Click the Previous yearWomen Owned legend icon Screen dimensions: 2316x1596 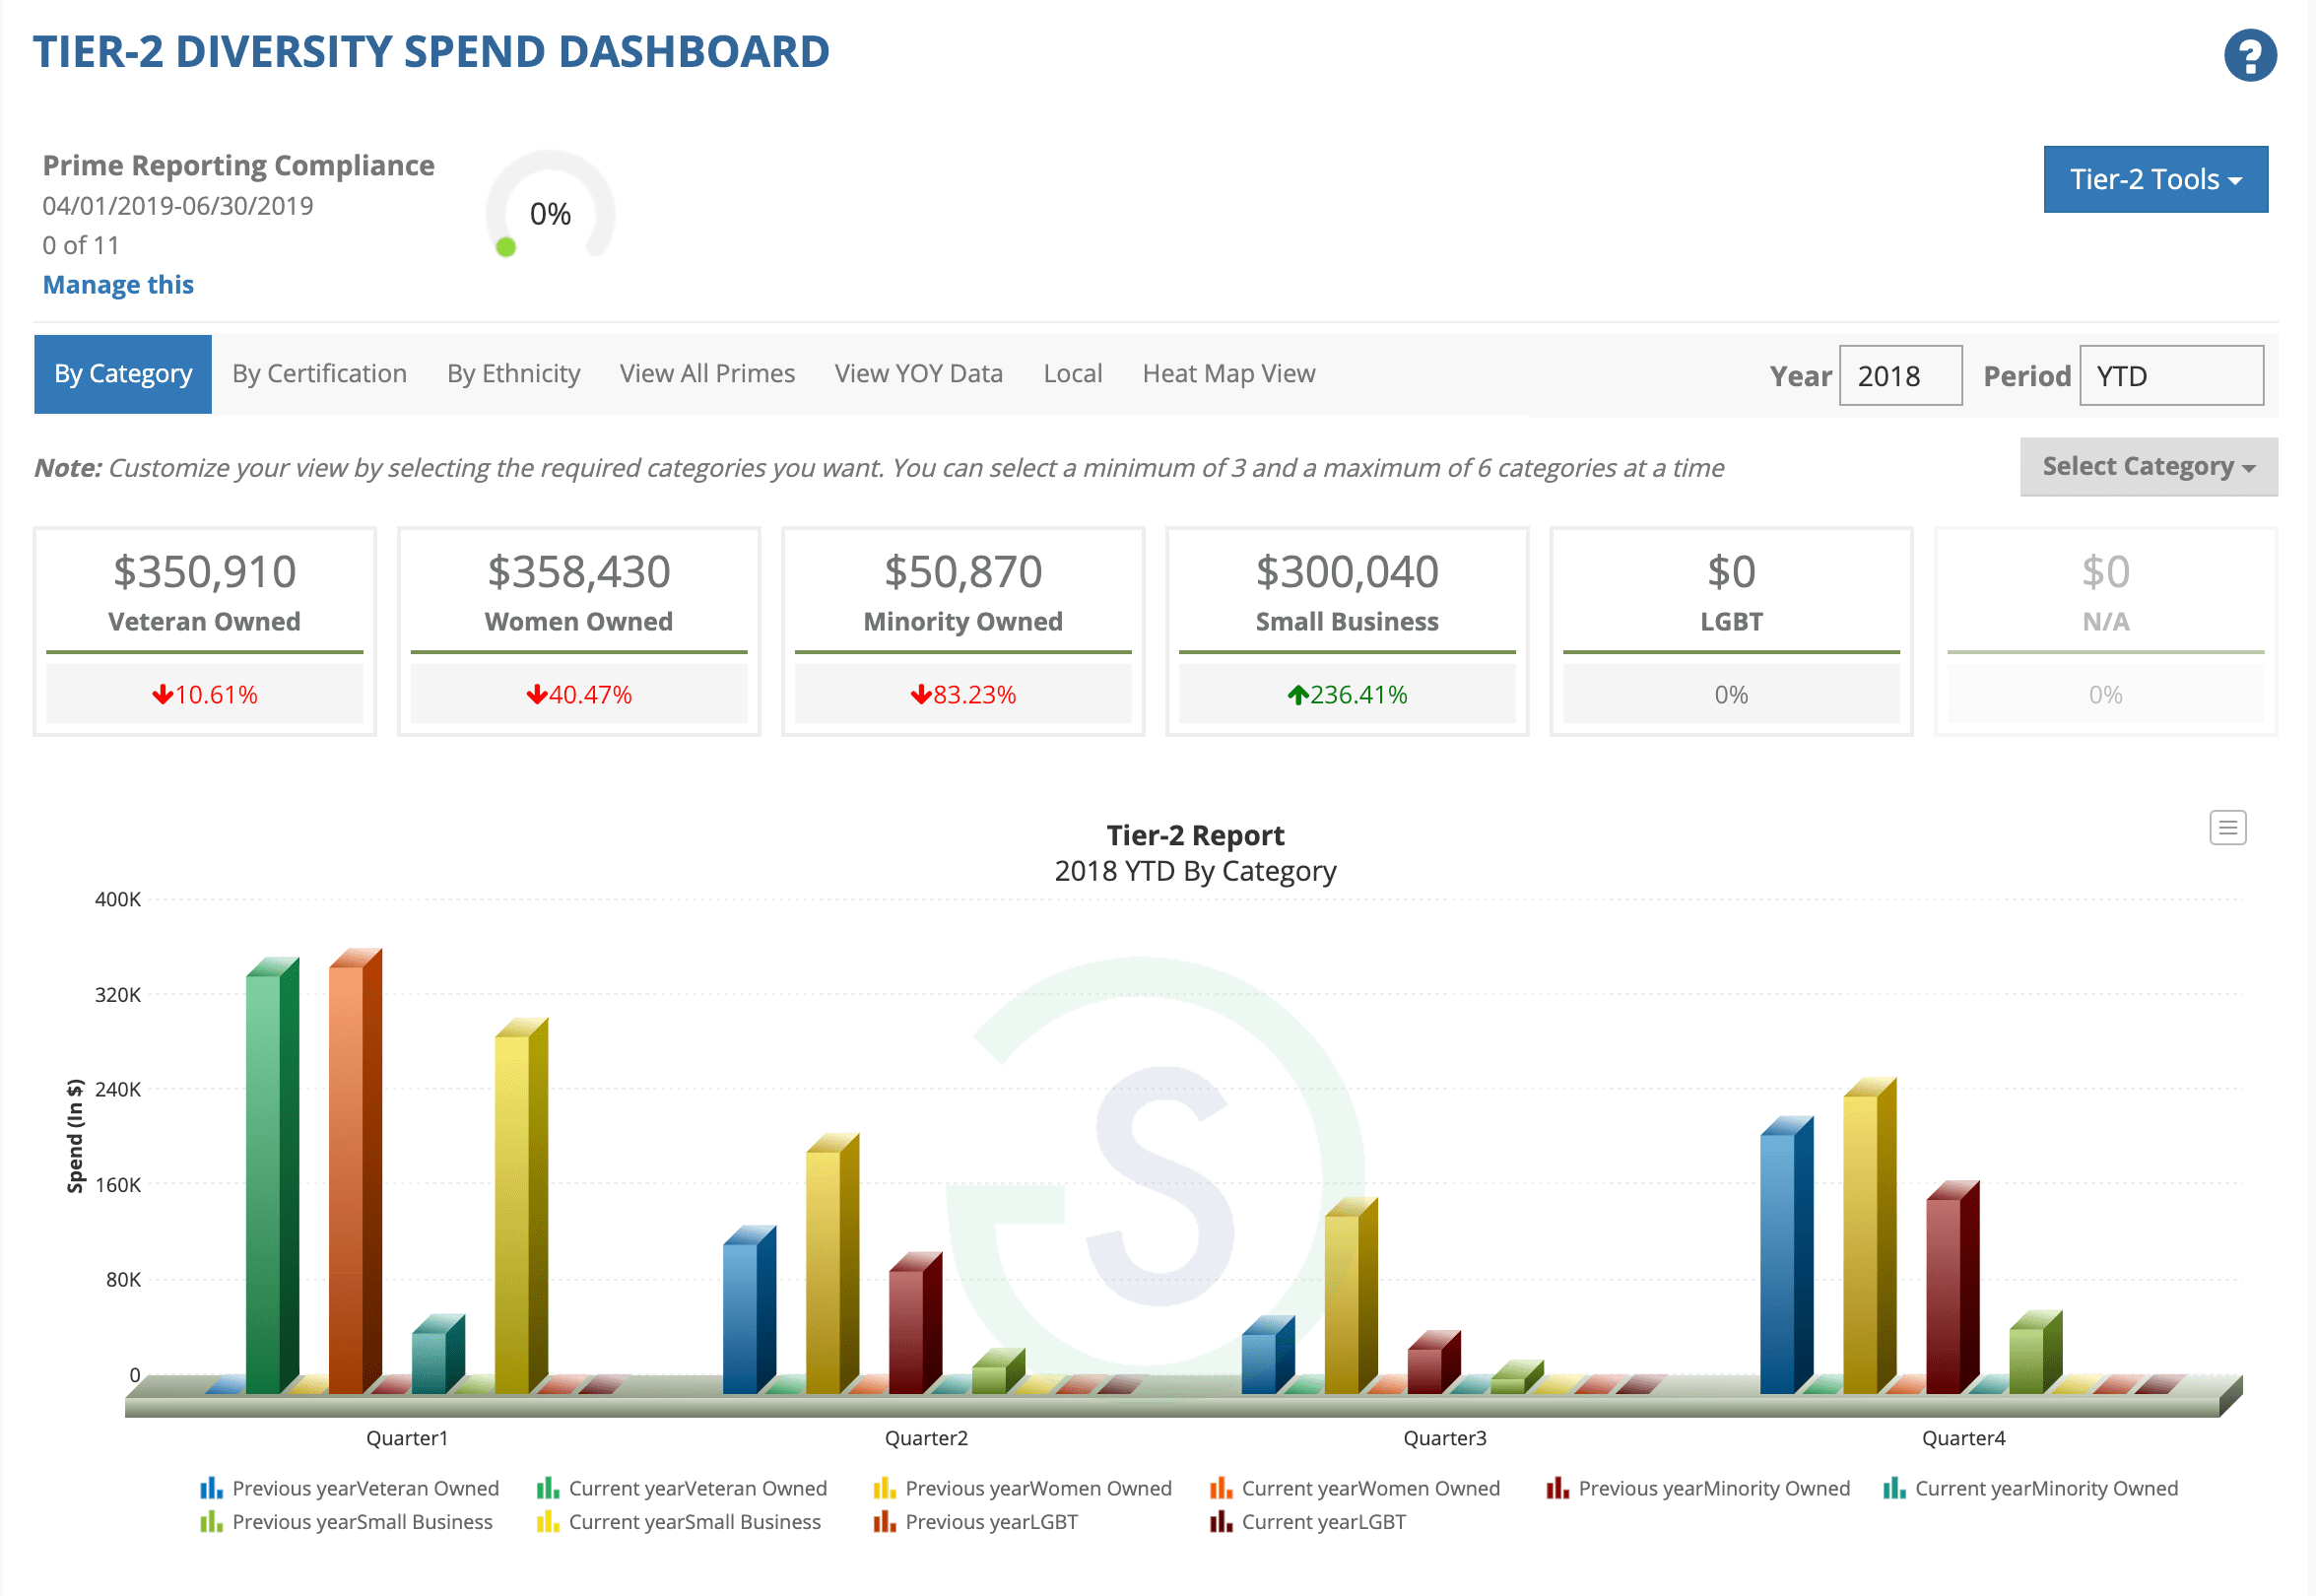(884, 1488)
